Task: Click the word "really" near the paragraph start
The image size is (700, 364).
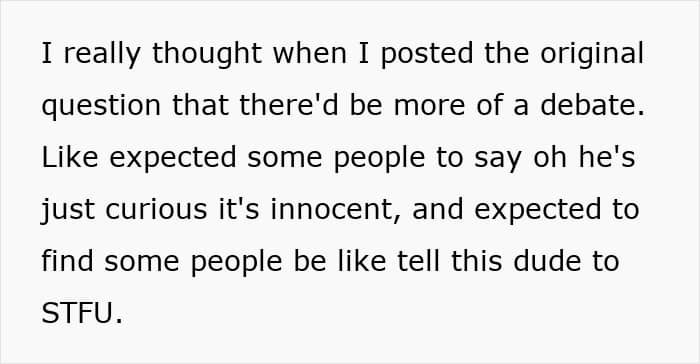Action: [102, 54]
